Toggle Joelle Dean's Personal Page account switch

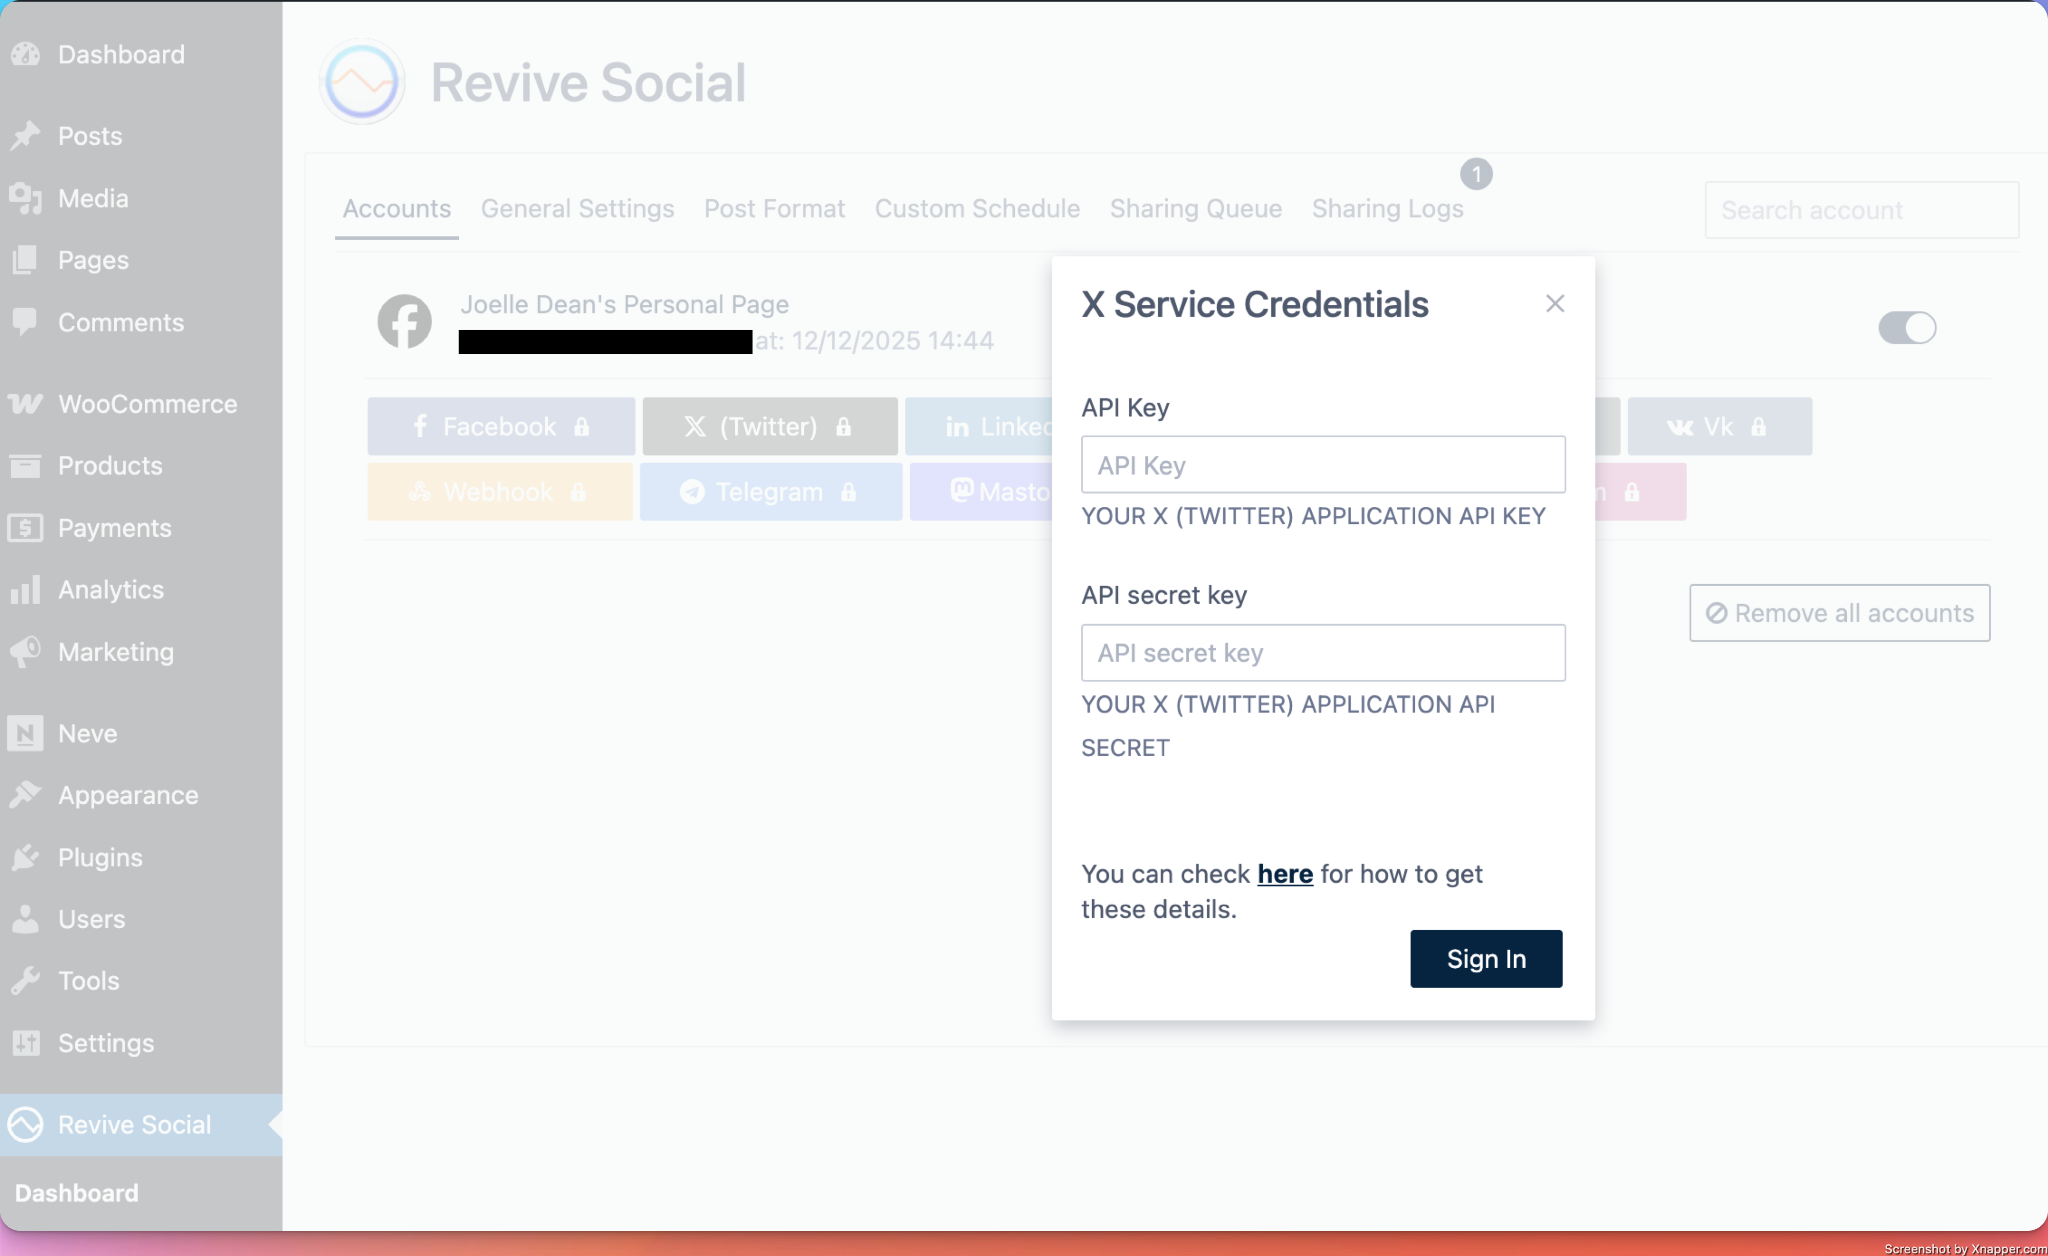pos(1906,328)
